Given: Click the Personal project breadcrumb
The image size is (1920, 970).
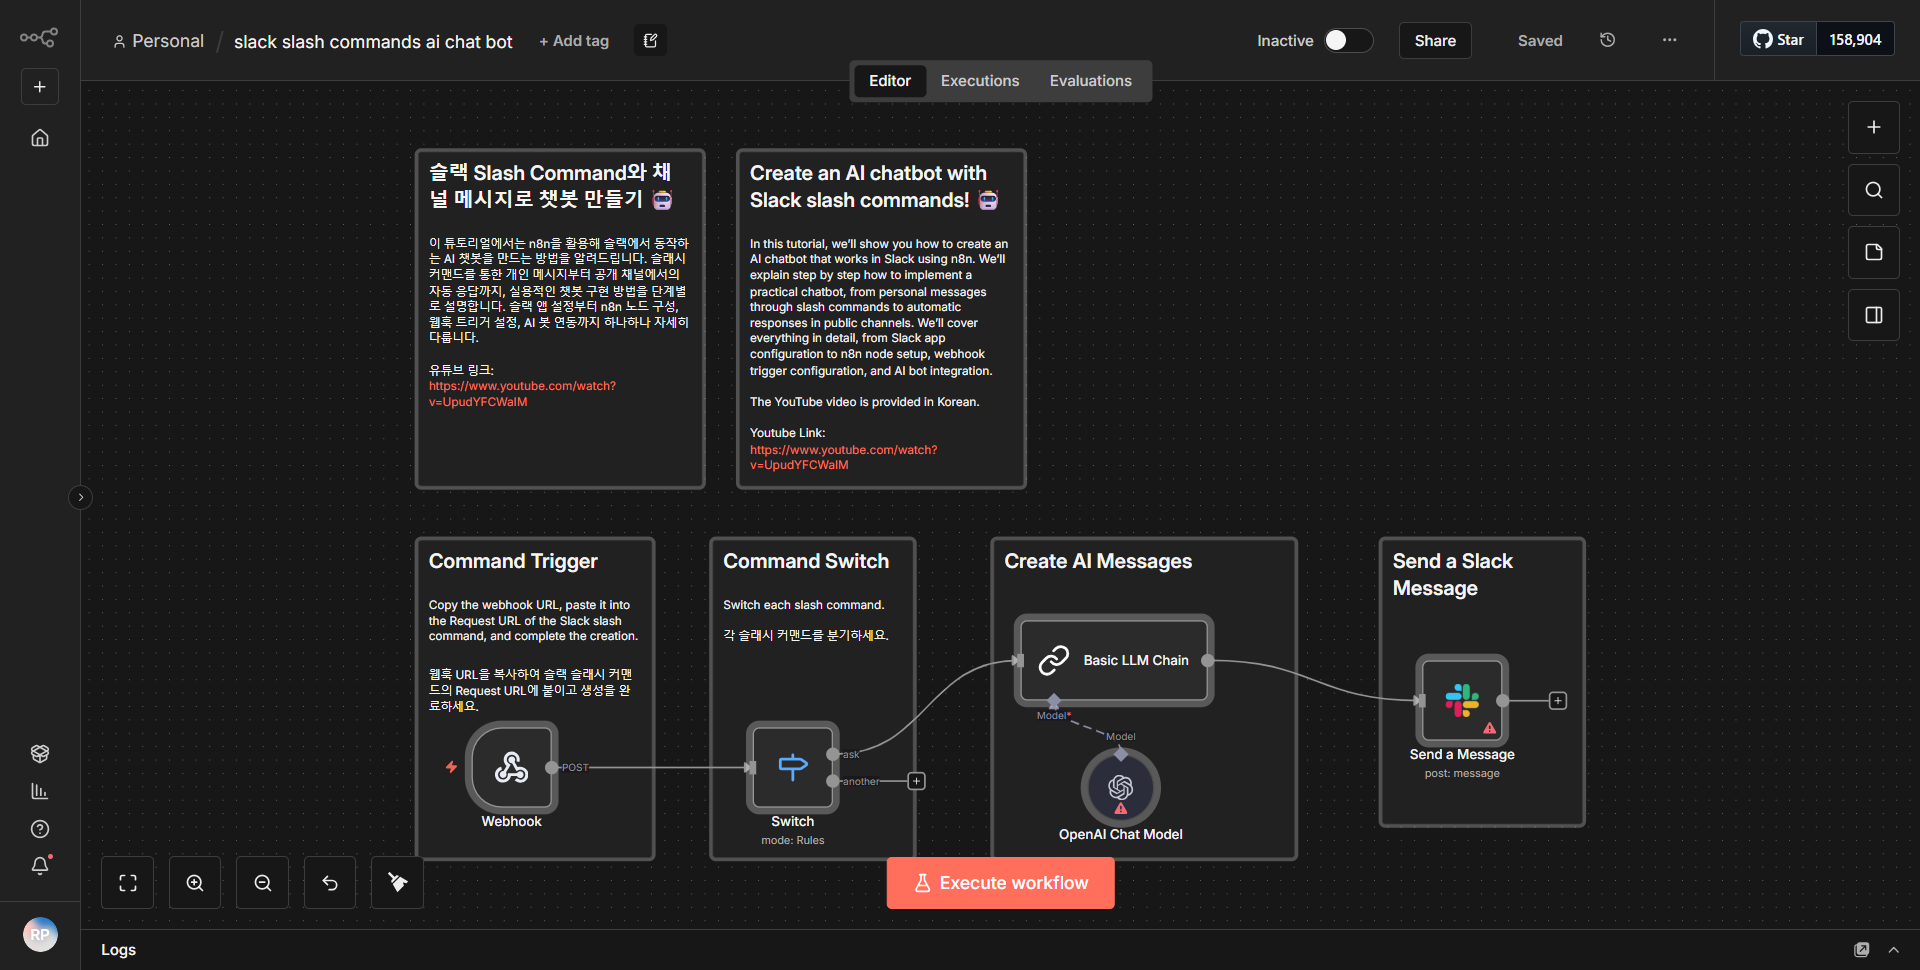Looking at the screenshot, I should [x=158, y=41].
